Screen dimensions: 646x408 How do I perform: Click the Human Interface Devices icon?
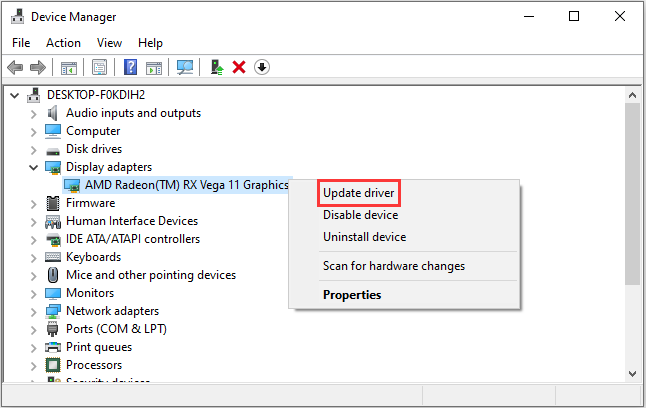coord(53,222)
